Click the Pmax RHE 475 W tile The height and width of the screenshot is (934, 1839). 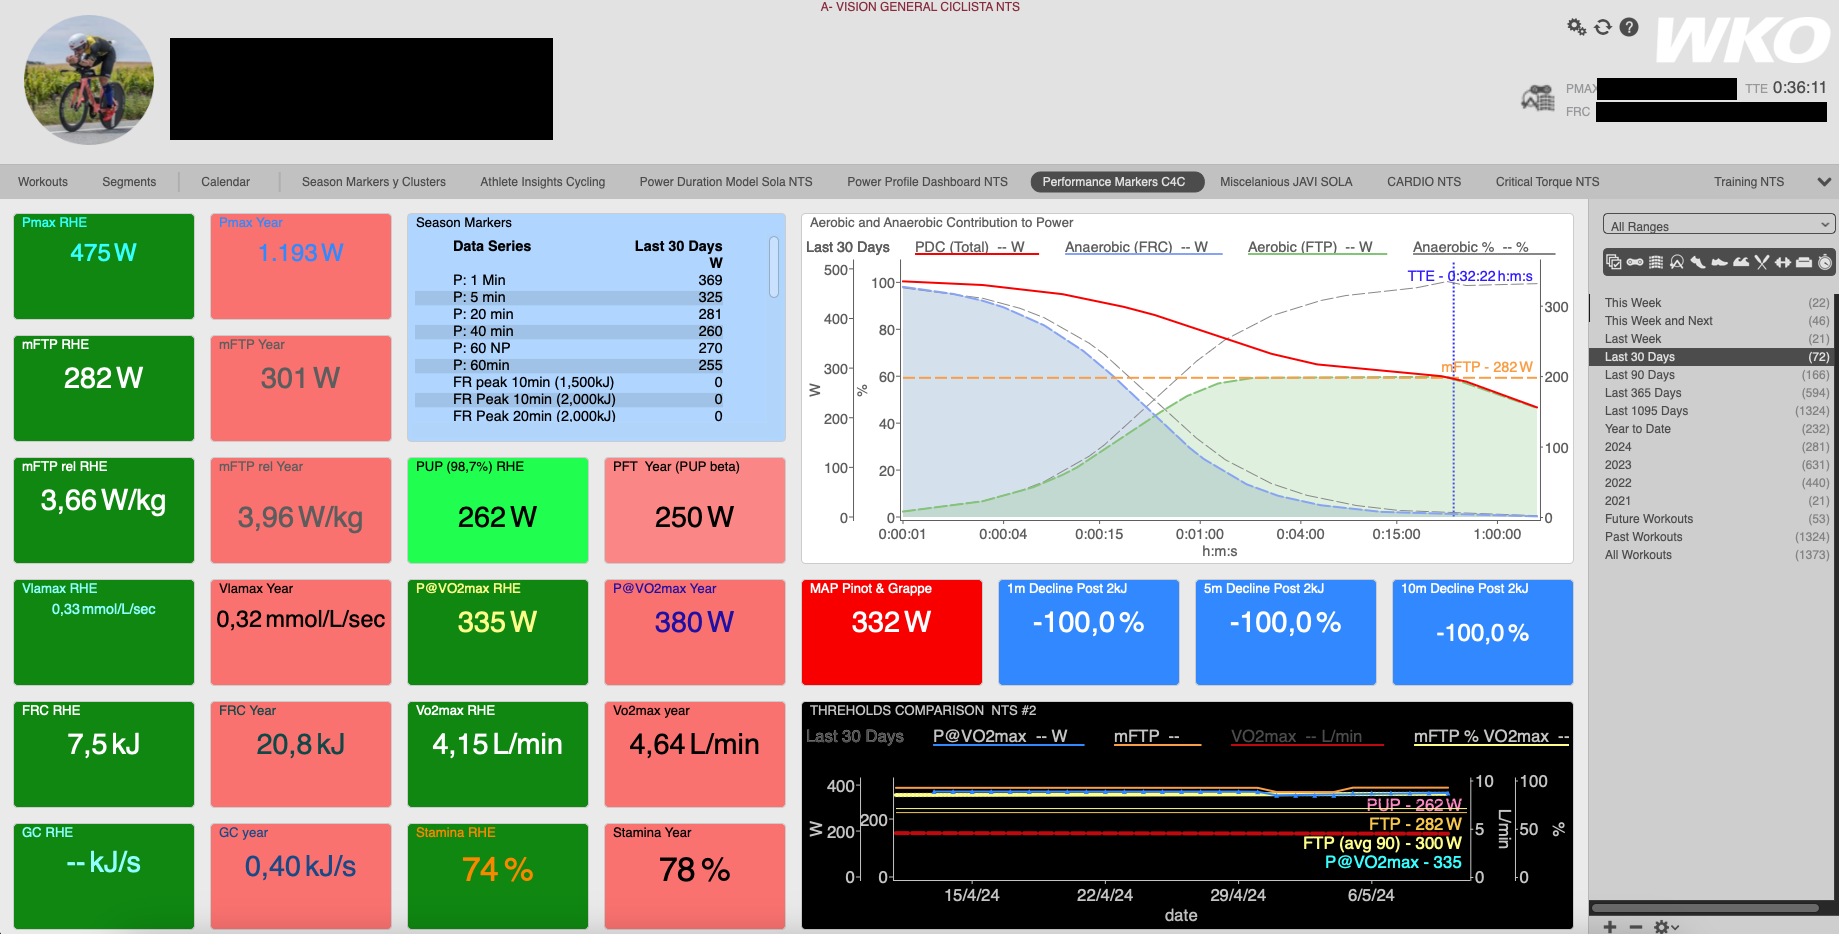point(104,266)
